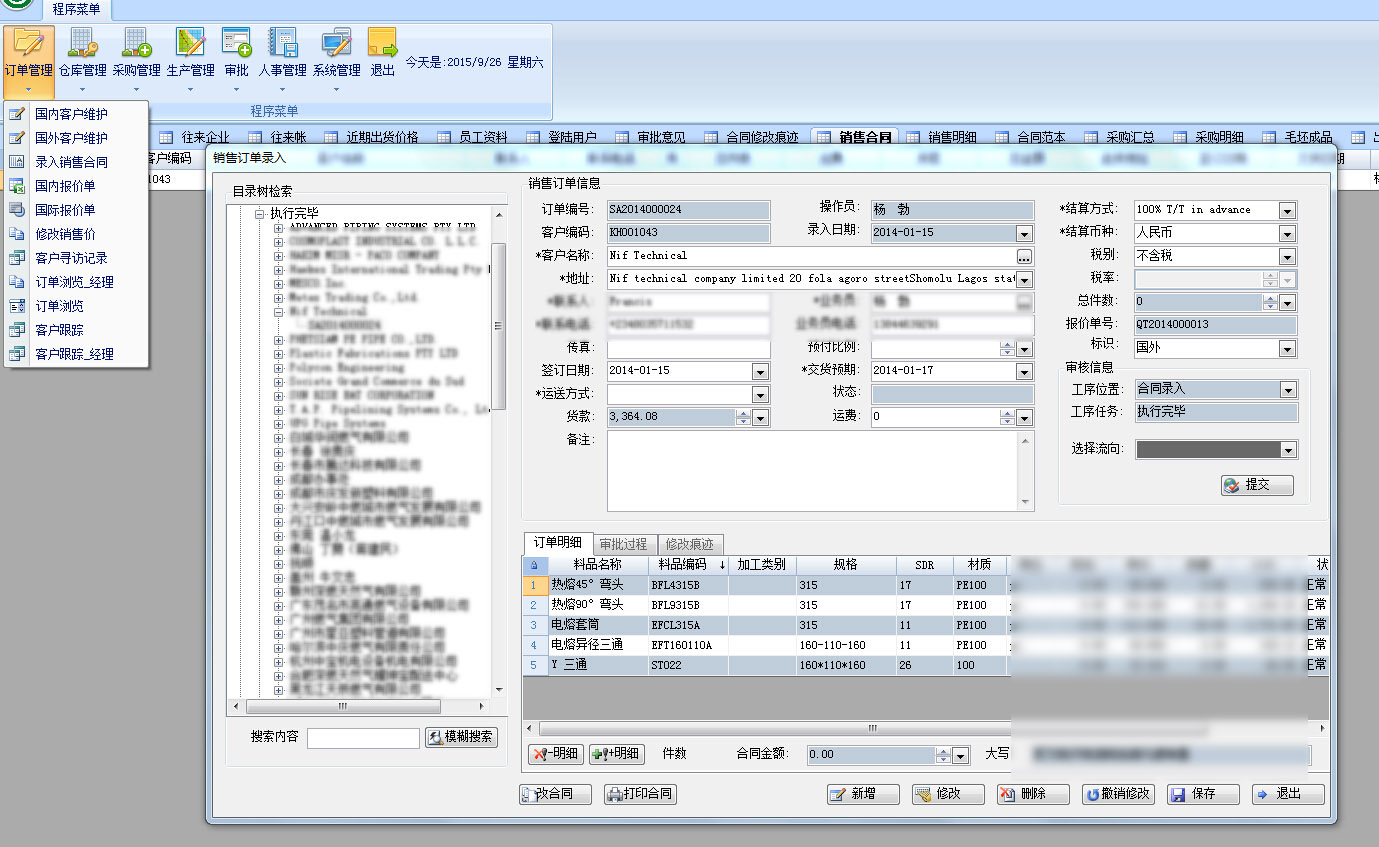Switch to the 审批过程 tab
Image resolution: width=1379 pixels, height=847 pixels.
click(x=624, y=544)
